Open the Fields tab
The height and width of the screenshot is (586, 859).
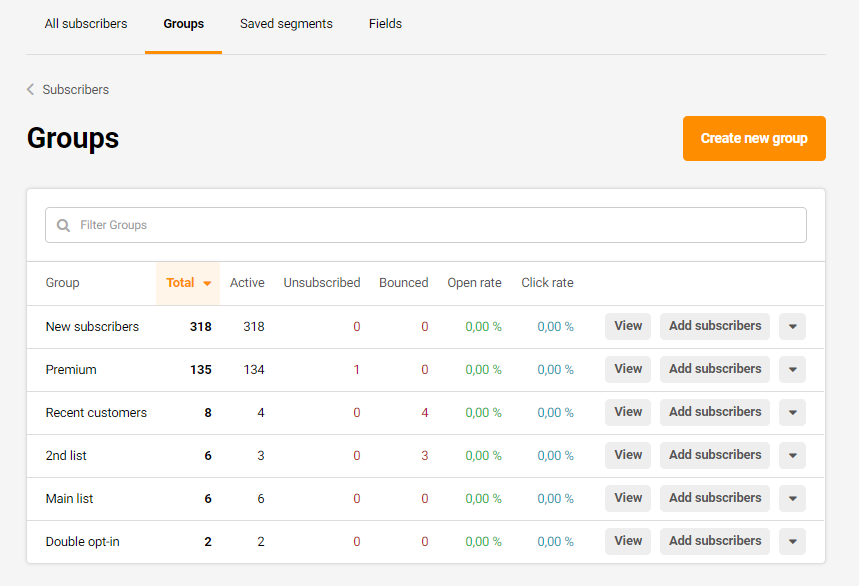[385, 23]
